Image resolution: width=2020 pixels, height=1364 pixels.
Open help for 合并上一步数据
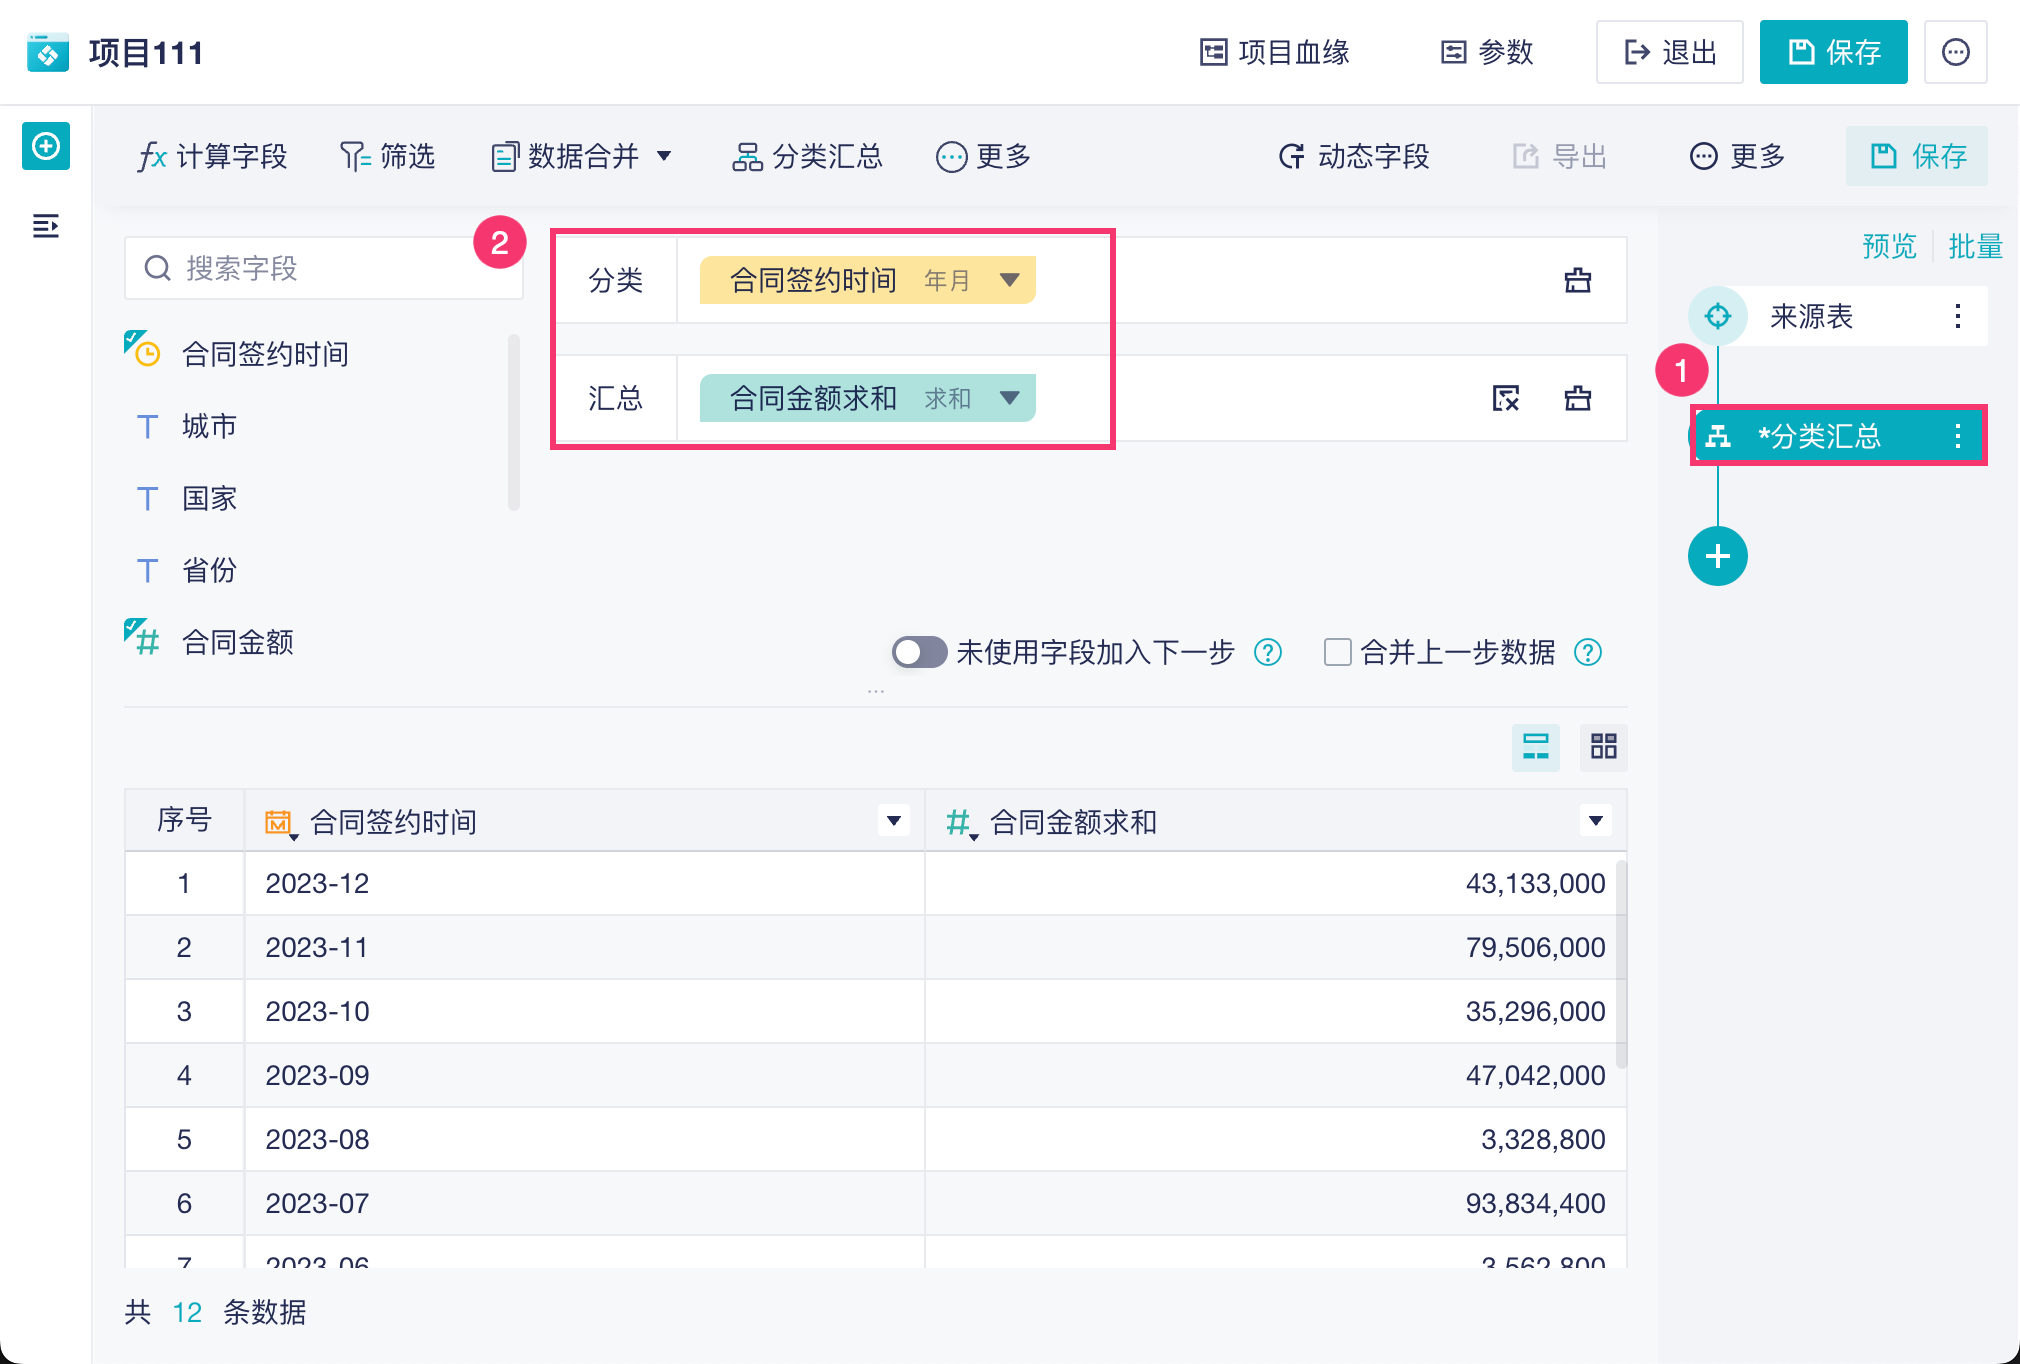[1587, 652]
